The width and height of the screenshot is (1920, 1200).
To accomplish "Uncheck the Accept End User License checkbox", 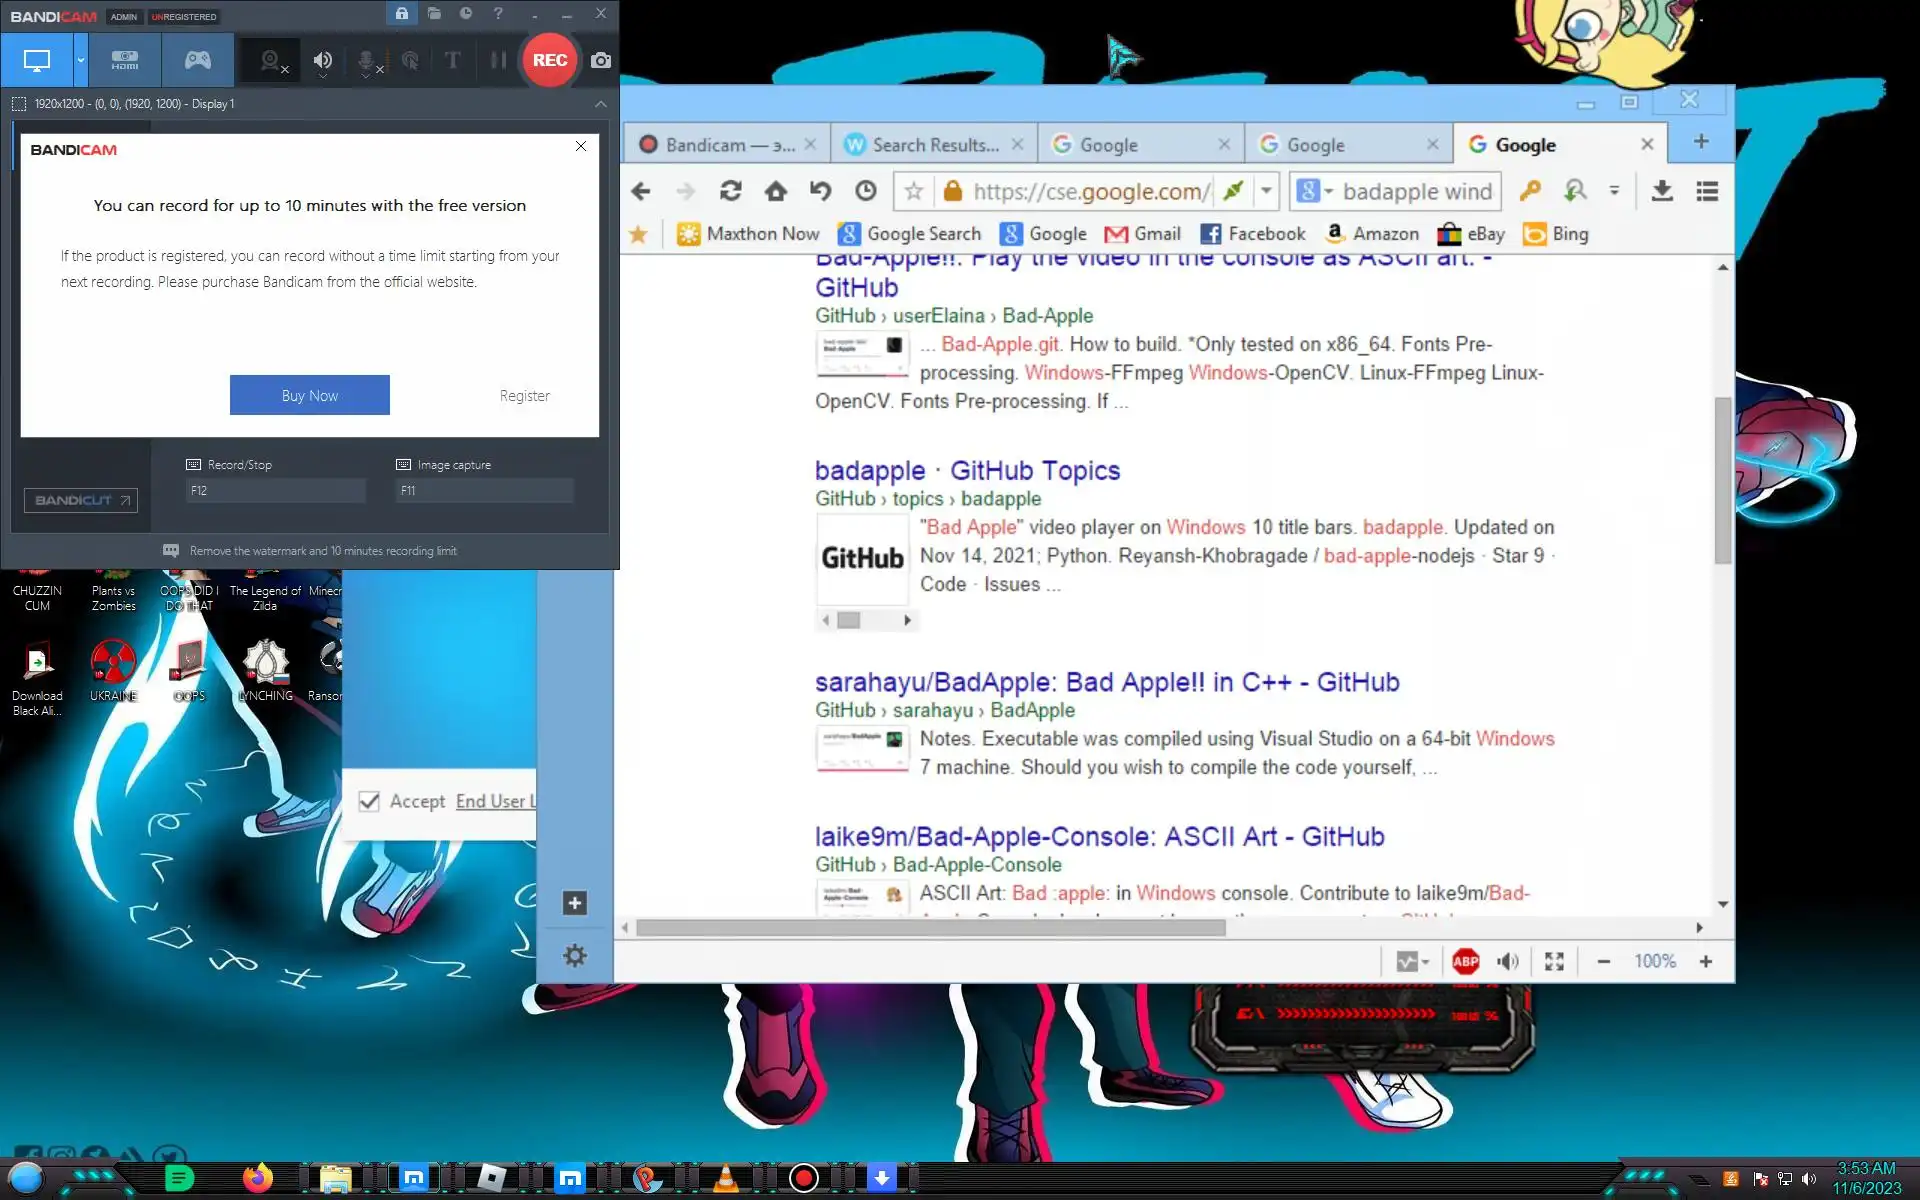I will click(369, 801).
